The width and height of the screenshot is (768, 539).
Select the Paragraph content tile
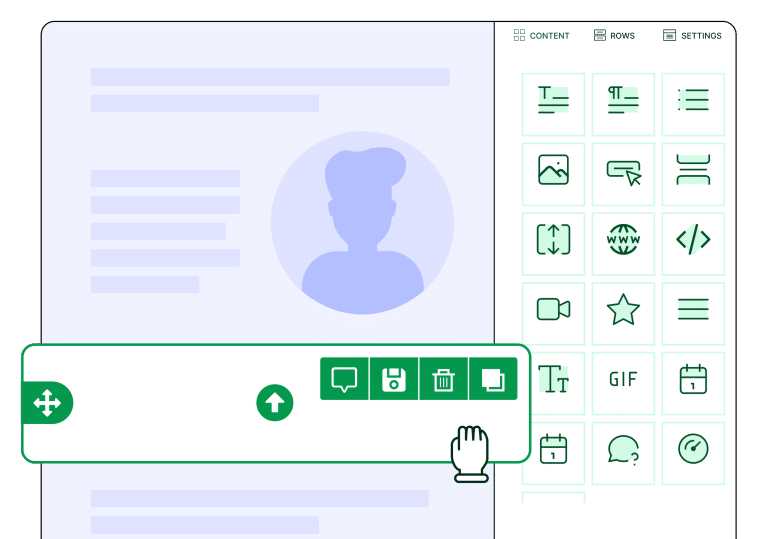click(623, 100)
